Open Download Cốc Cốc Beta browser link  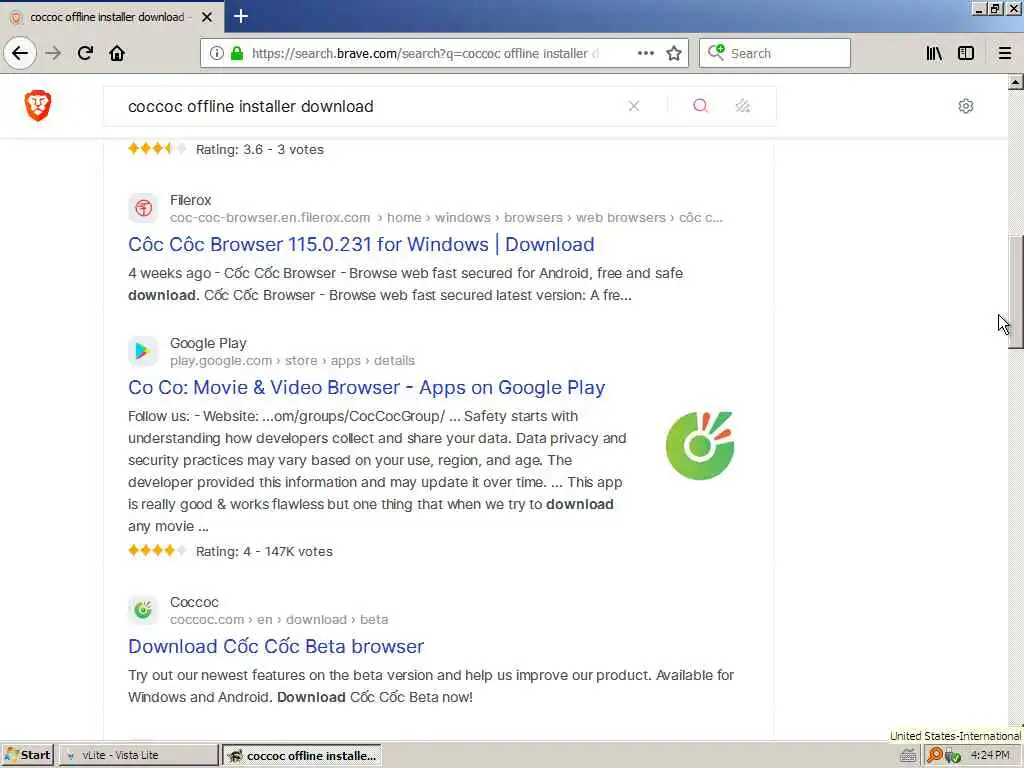276,646
